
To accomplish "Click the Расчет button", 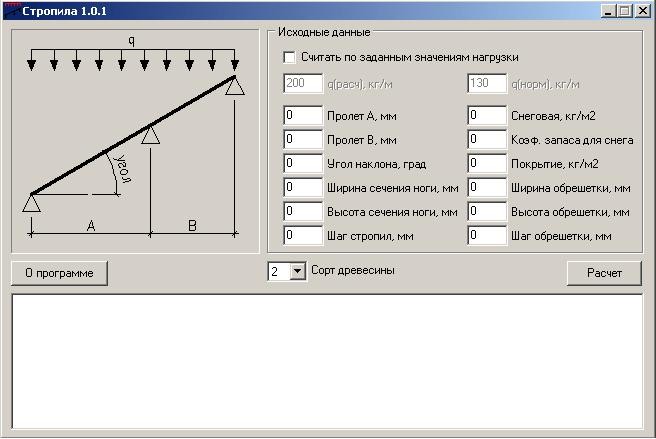I will click(x=604, y=273).
